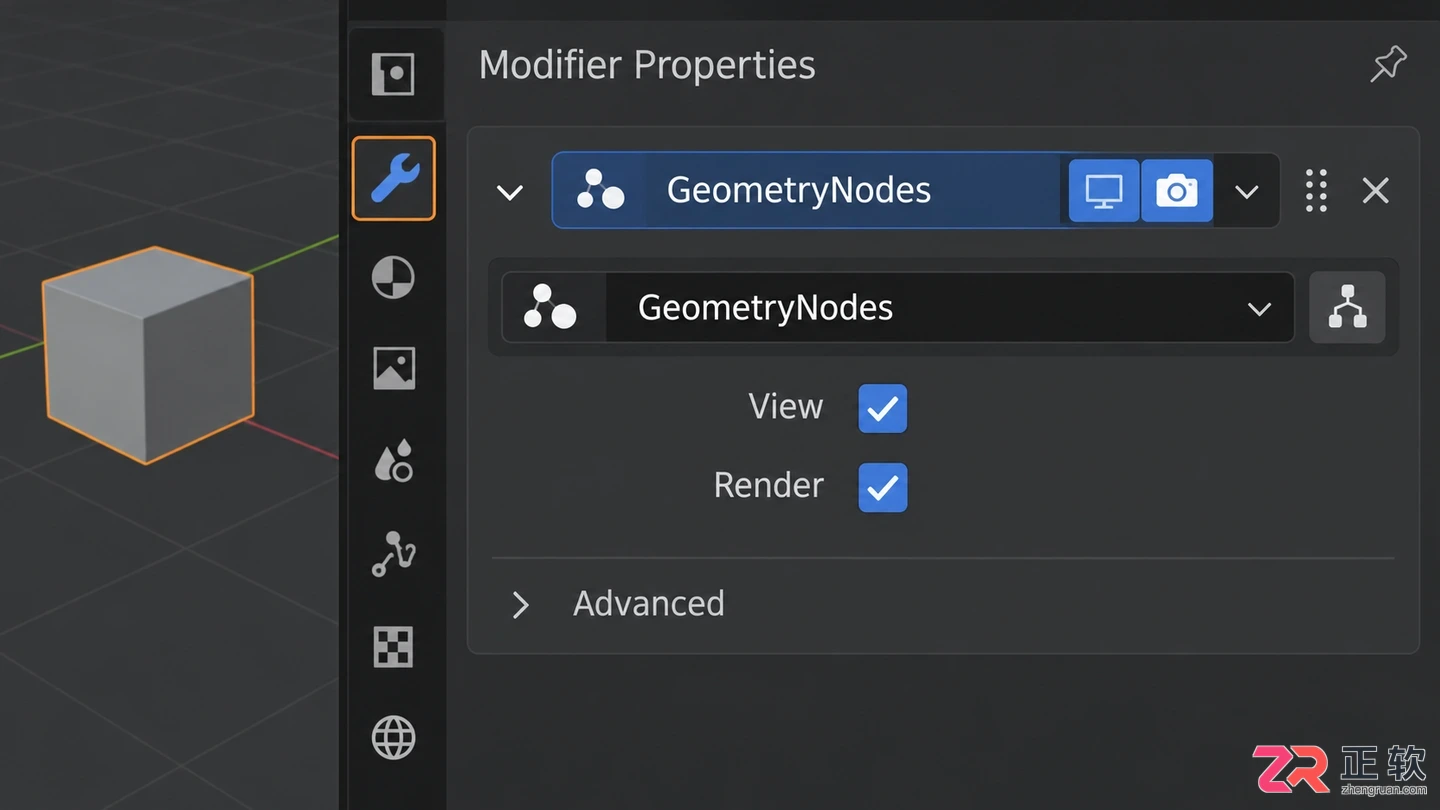Toggle modifier display in render
This screenshot has height=810, width=1440.
[x=1177, y=190]
